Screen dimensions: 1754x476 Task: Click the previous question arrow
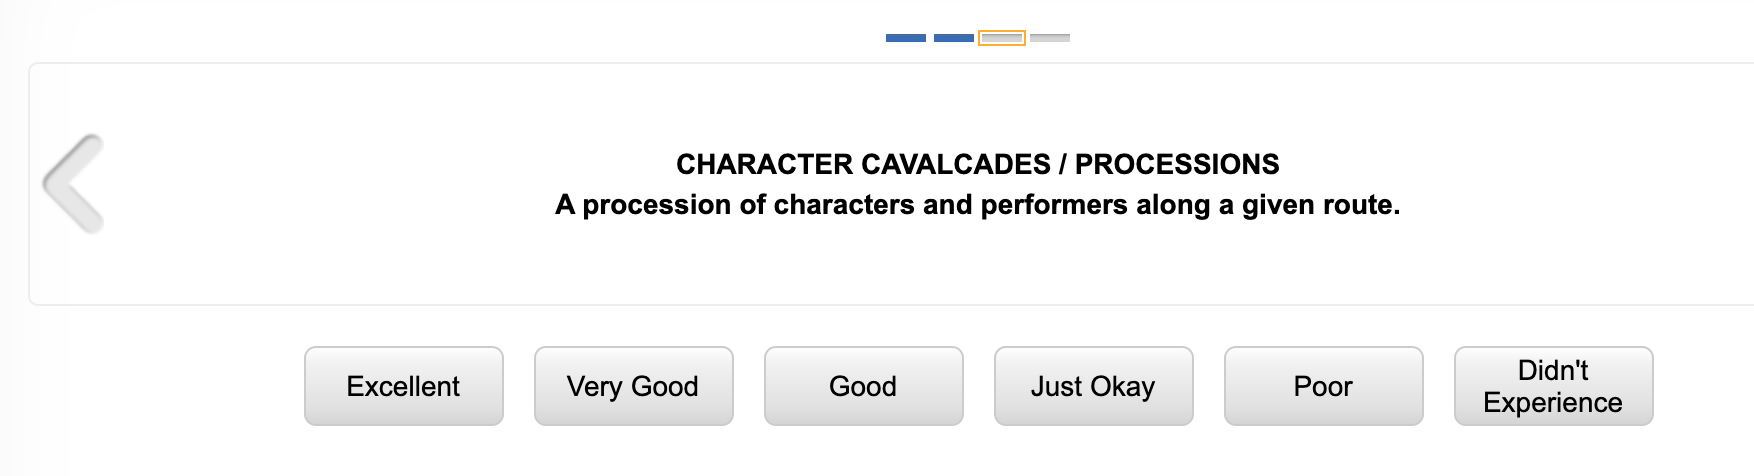coord(73,184)
